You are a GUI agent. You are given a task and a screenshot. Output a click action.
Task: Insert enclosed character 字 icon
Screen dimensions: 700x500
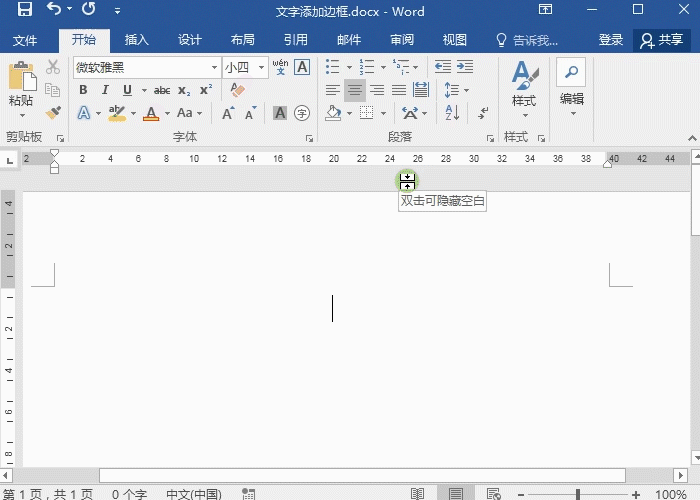[302, 113]
